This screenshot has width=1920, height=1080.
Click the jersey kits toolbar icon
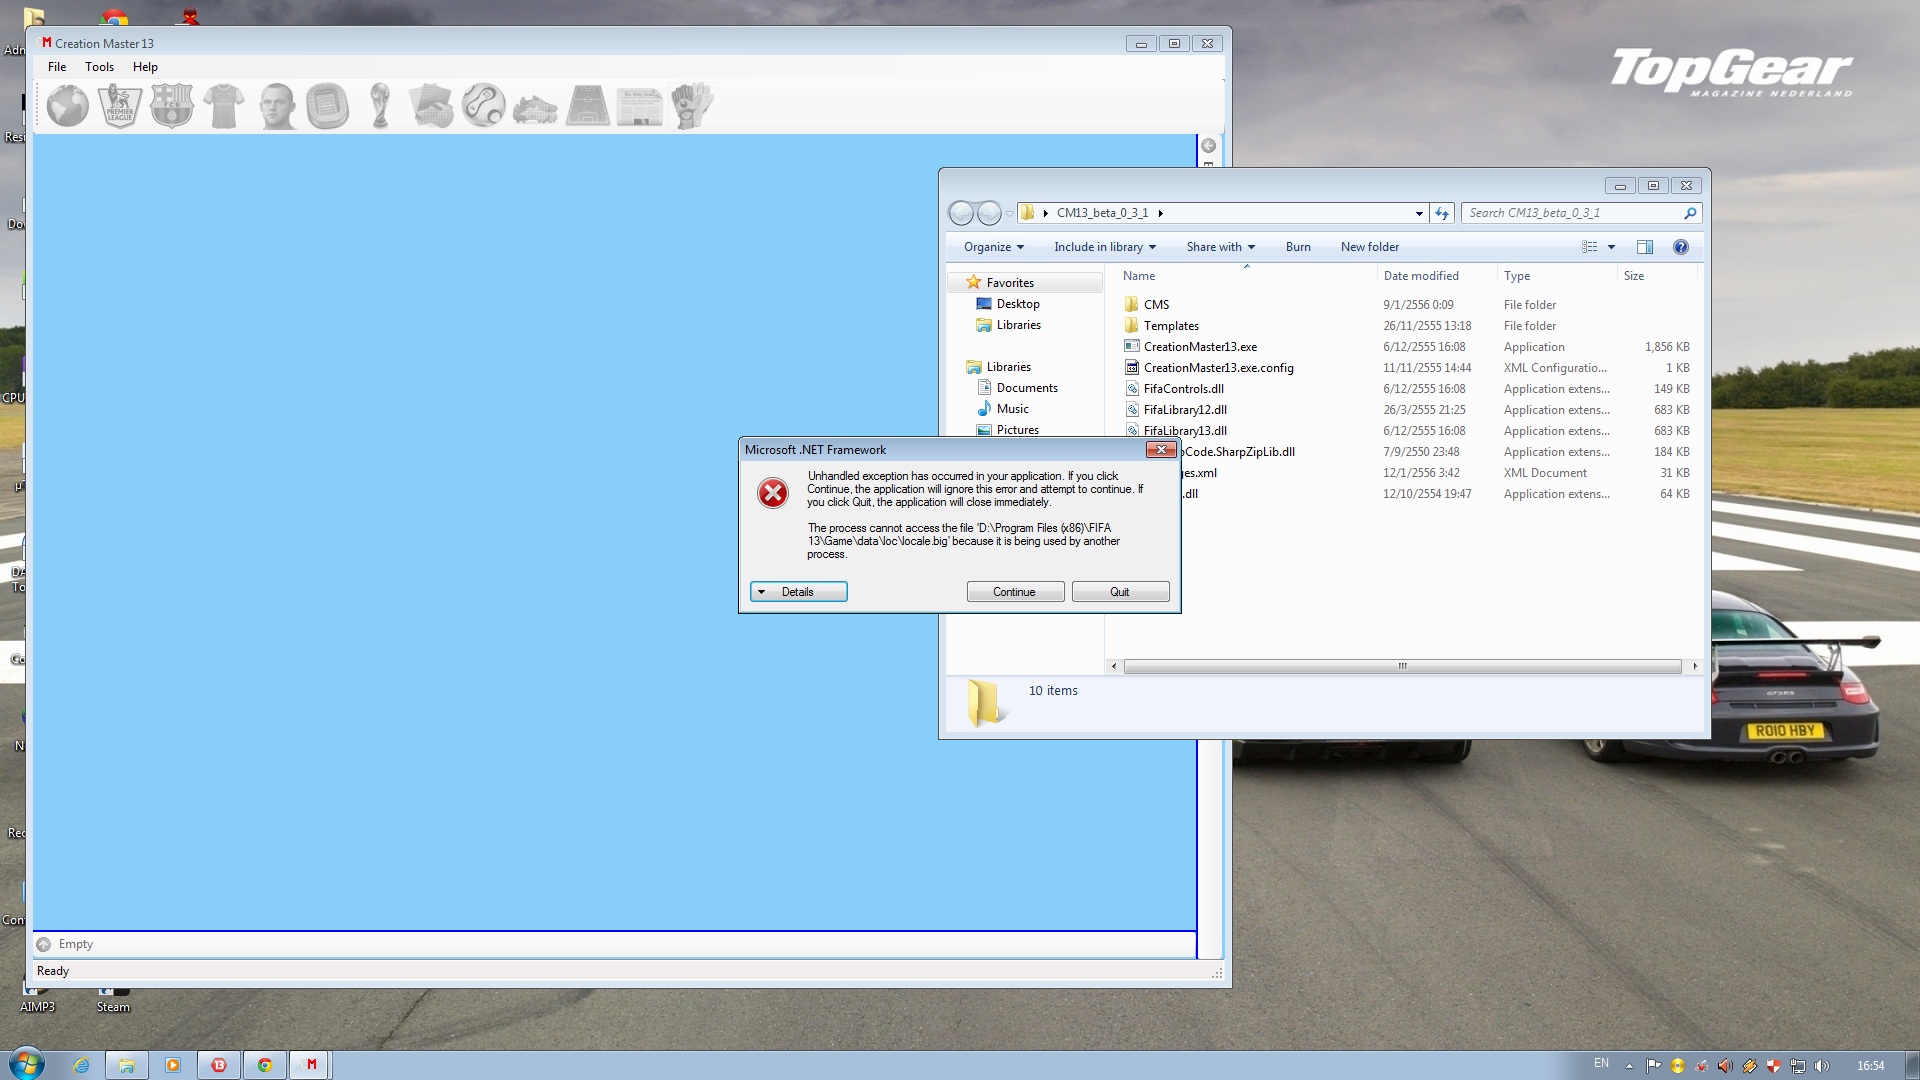tap(224, 106)
